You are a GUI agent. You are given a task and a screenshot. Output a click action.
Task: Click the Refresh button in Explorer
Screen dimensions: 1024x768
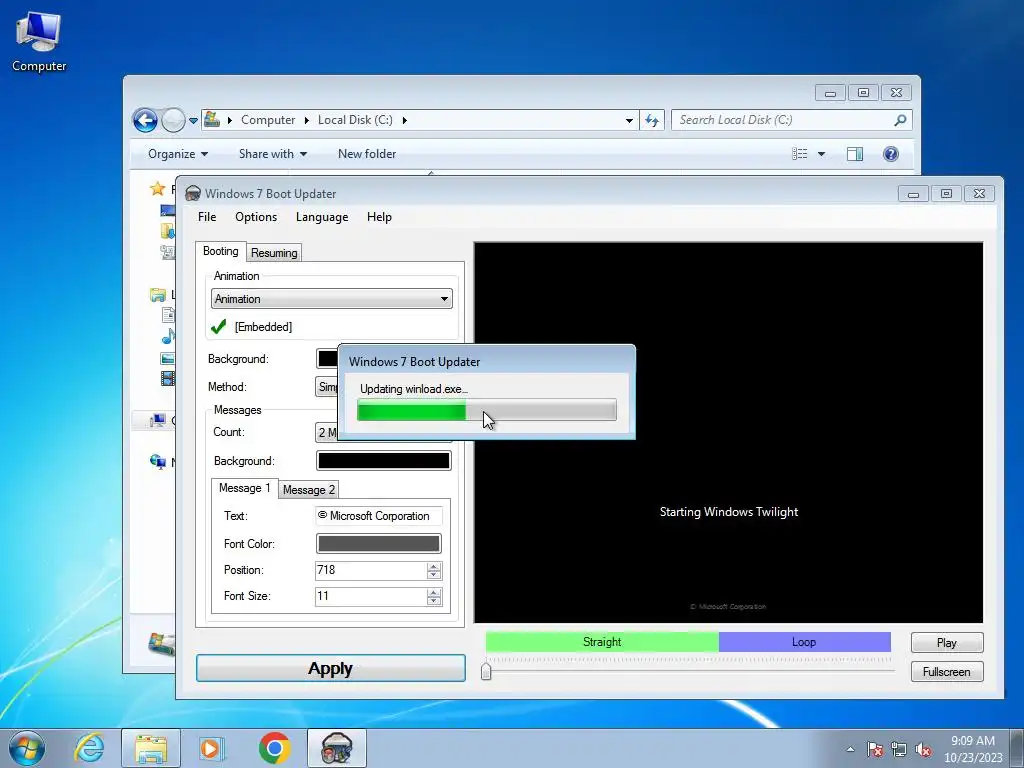click(x=652, y=120)
